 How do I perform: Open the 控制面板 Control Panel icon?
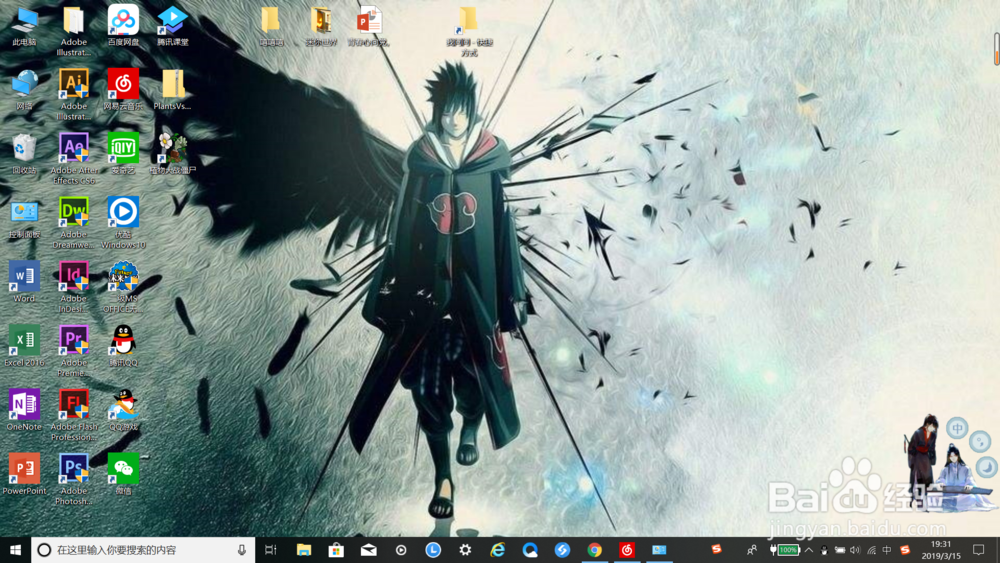click(x=24, y=219)
